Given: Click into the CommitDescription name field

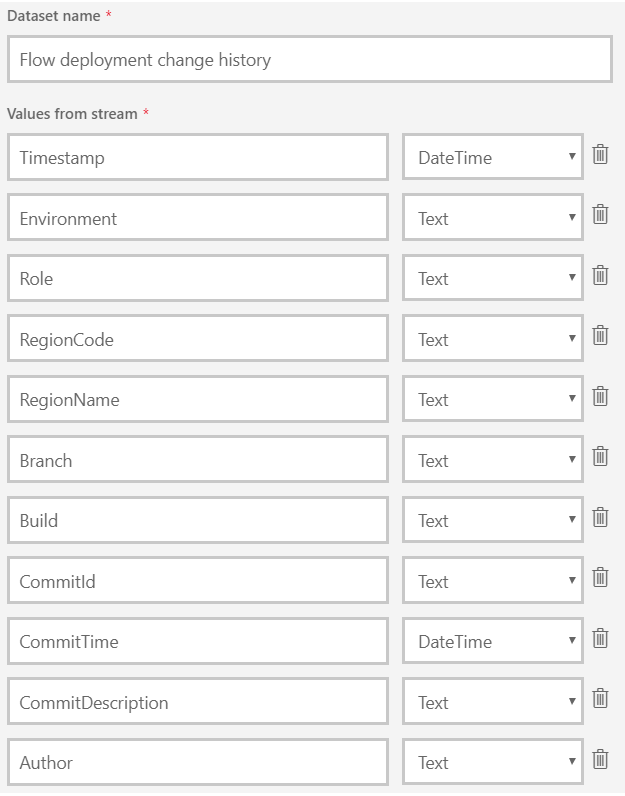Looking at the screenshot, I should click(x=198, y=703).
